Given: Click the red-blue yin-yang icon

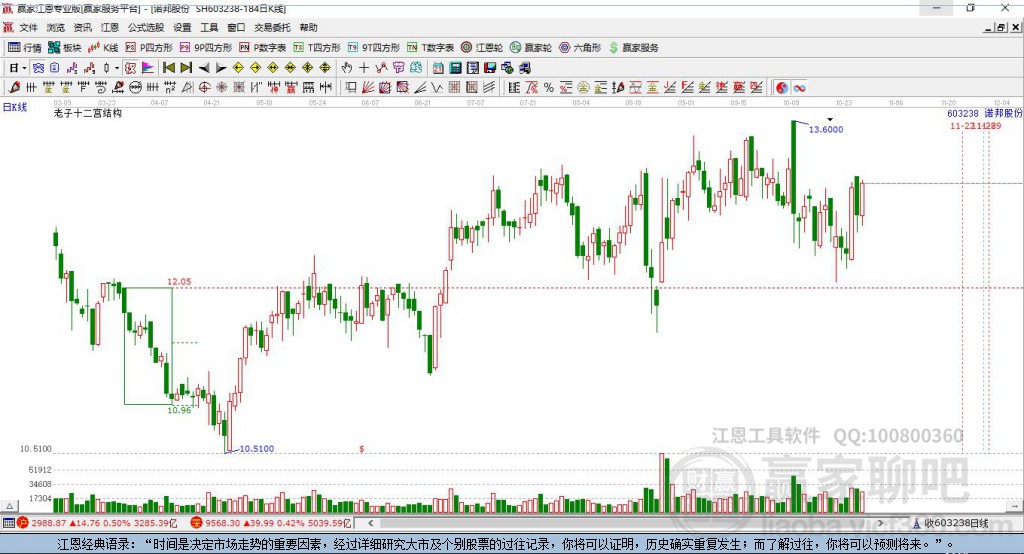Looking at the screenshot, I should pyautogui.click(x=782, y=88).
